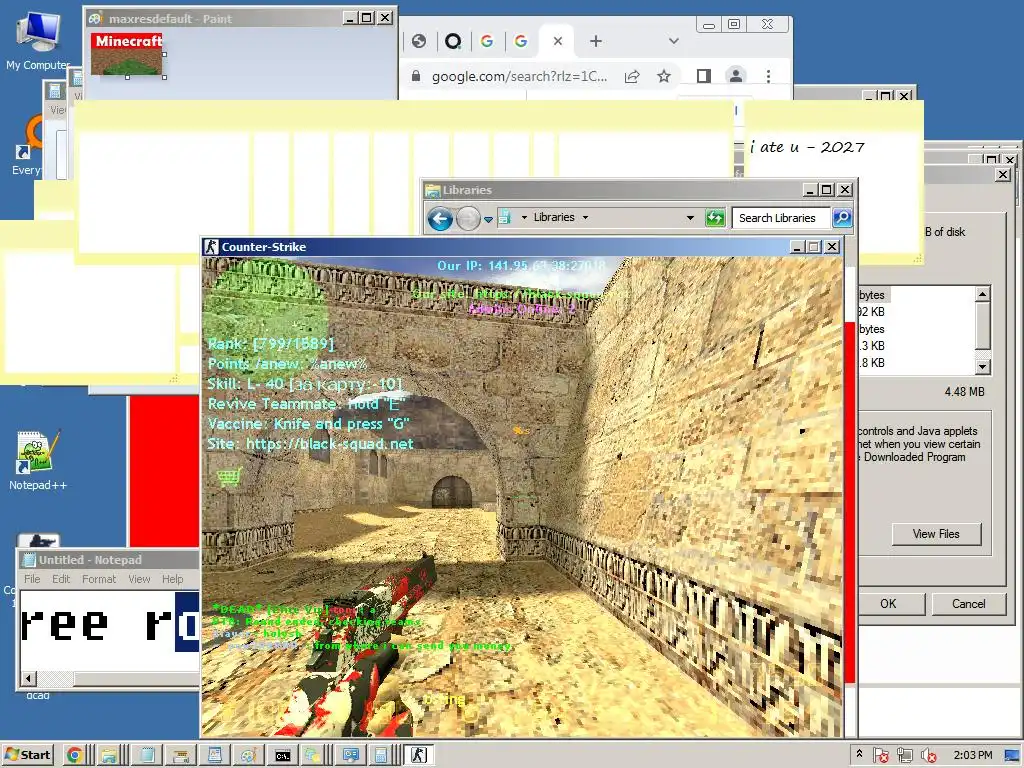Open Chrome profile avatar

click(736, 76)
